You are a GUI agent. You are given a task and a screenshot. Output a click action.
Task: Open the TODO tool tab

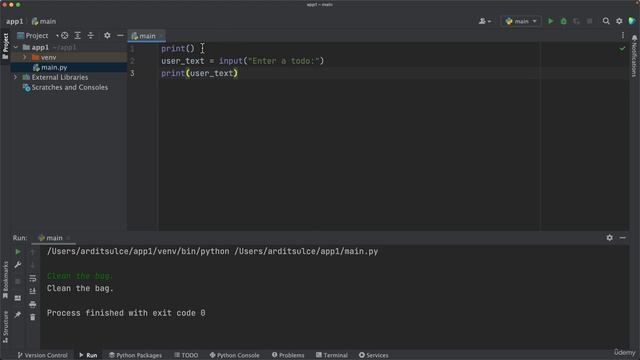pyautogui.click(x=186, y=355)
